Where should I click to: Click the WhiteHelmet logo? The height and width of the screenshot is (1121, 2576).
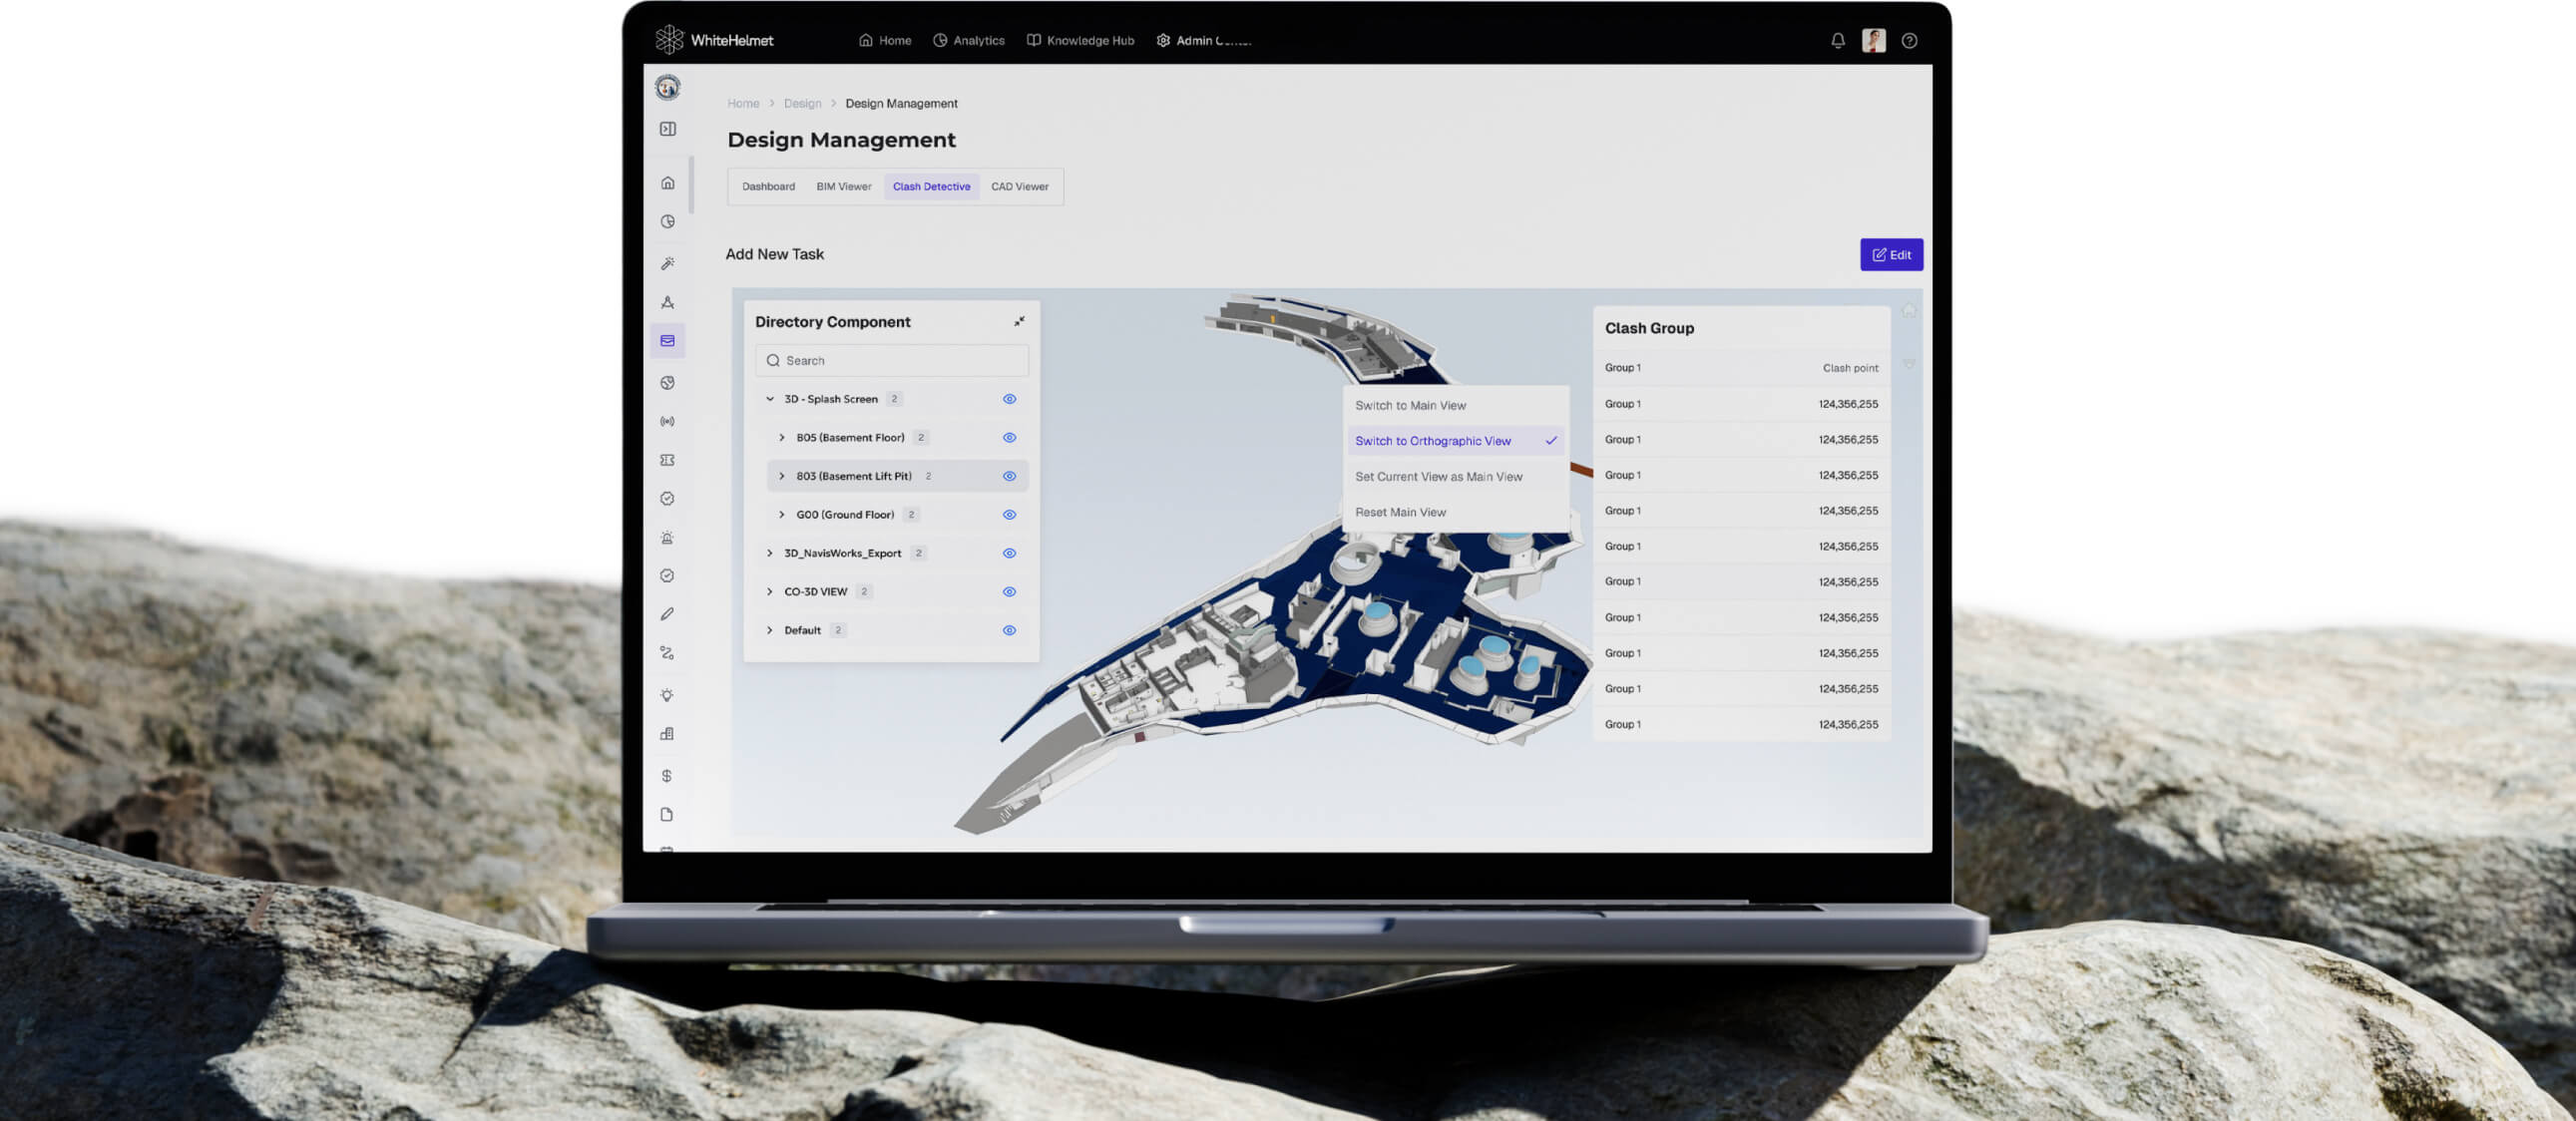pos(714,40)
